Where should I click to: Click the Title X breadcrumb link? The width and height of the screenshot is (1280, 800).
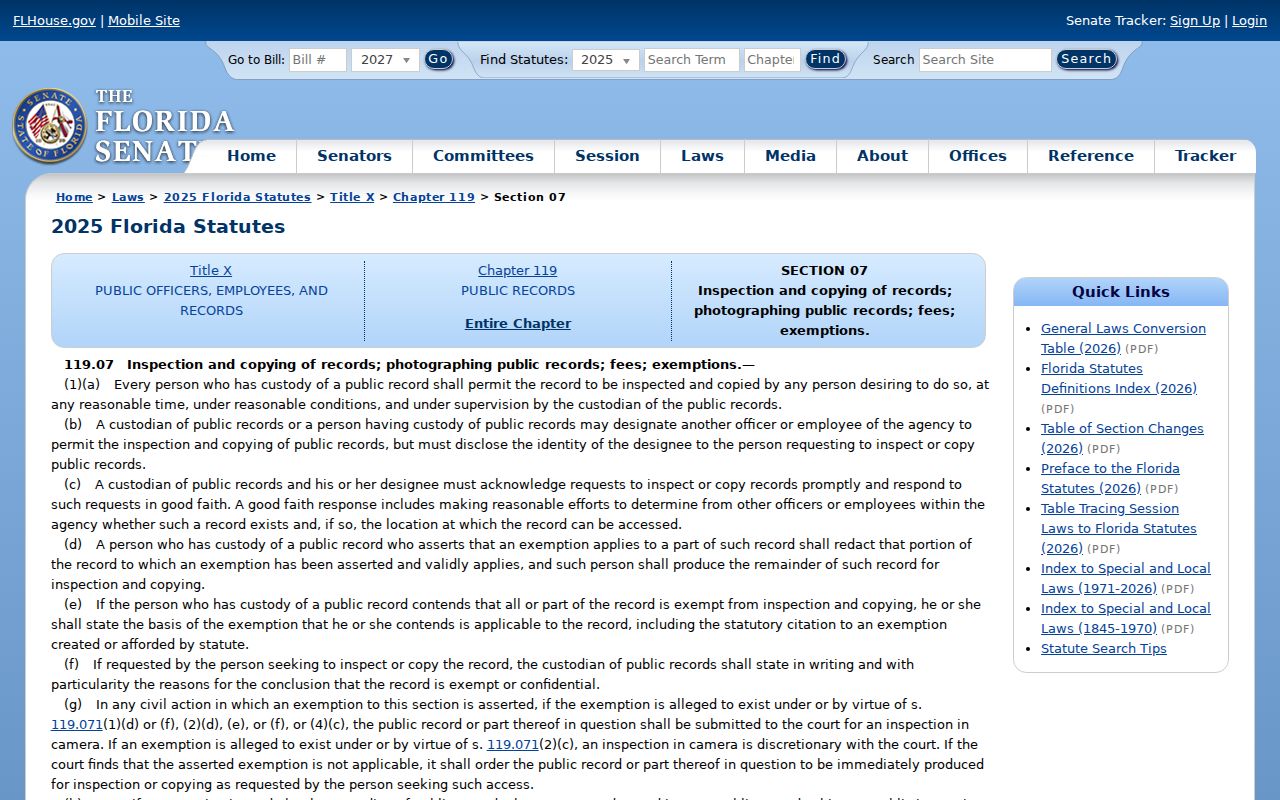pos(352,197)
